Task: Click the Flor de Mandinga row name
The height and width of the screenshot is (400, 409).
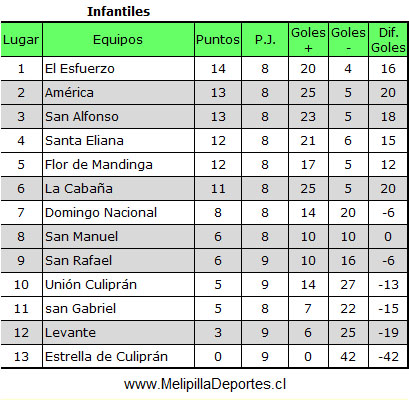Action: coord(99,165)
